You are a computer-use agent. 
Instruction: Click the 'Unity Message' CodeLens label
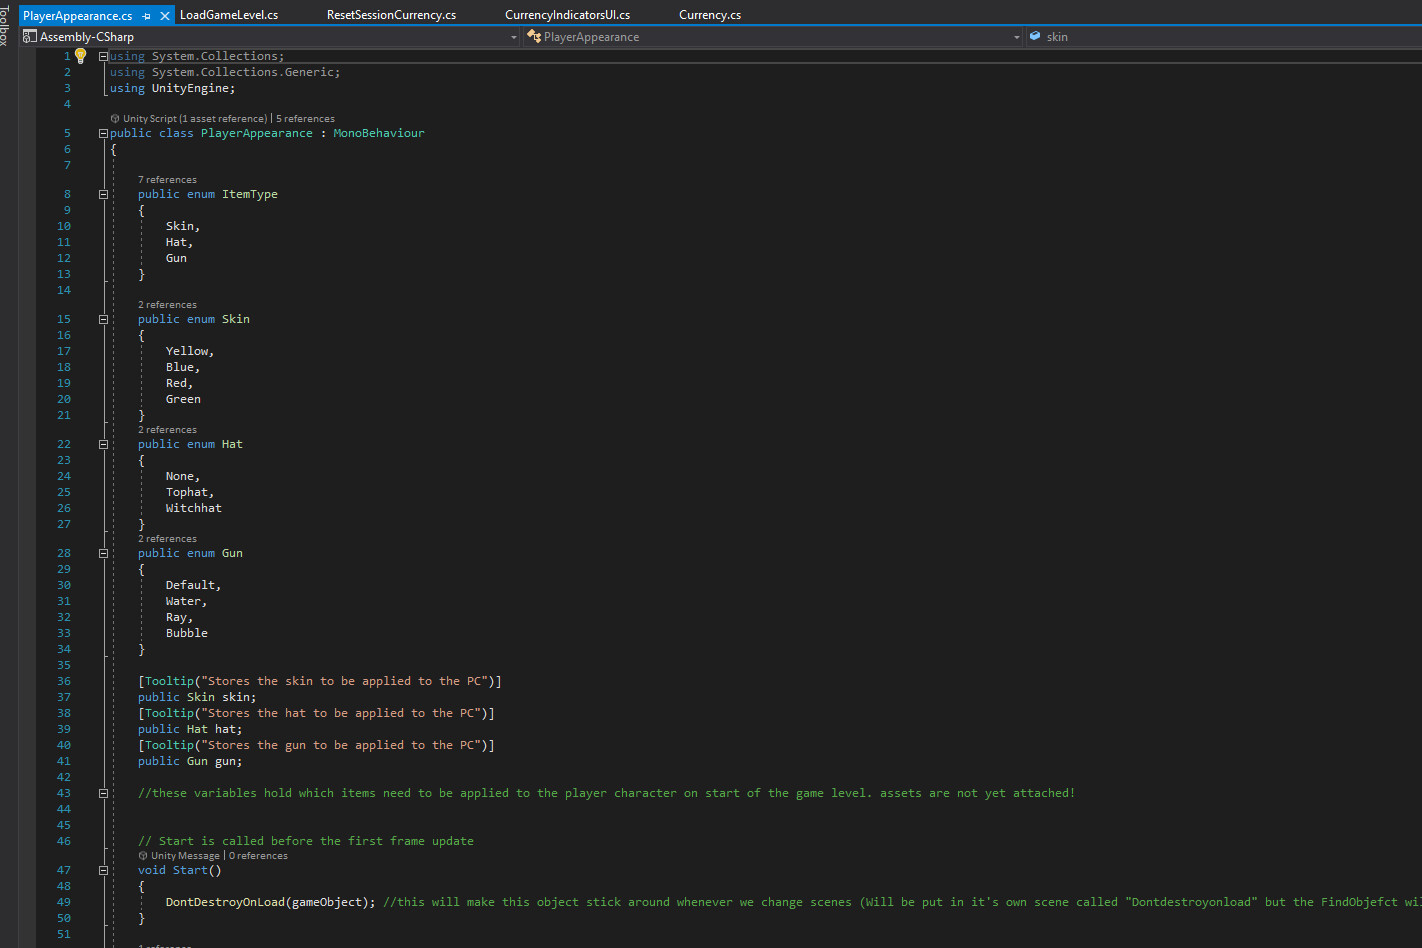click(185, 856)
